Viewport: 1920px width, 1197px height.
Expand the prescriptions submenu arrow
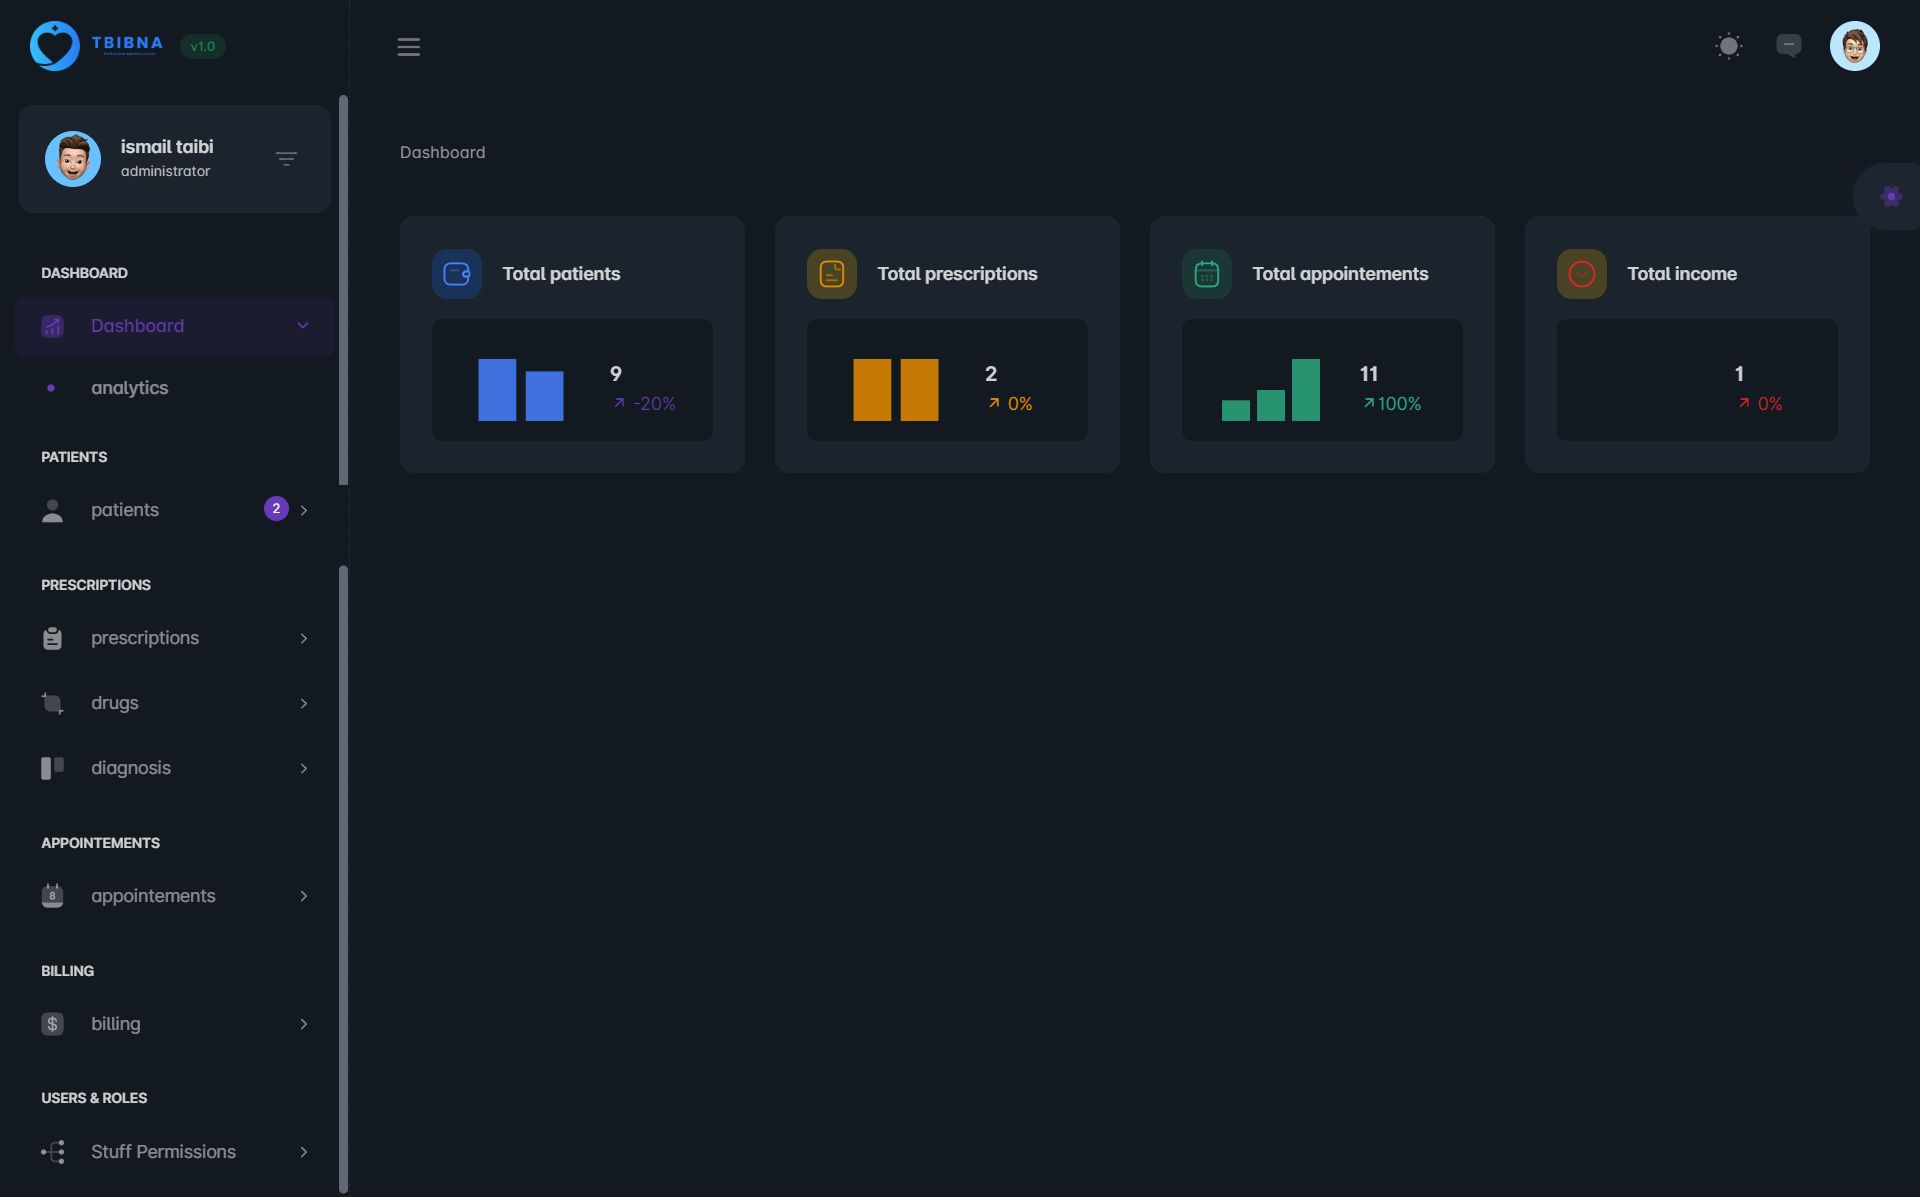tap(304, 639)
